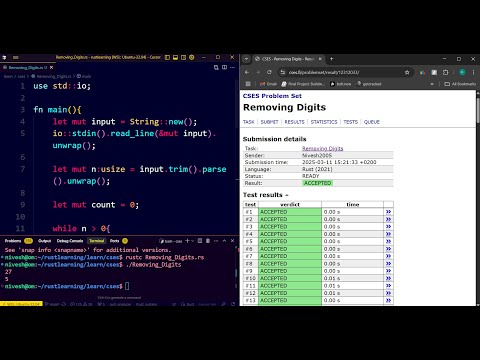The width and height of the screenshot is (480, 360).
Task: Split the terminal panel
Action: click(x=200, y=241)
